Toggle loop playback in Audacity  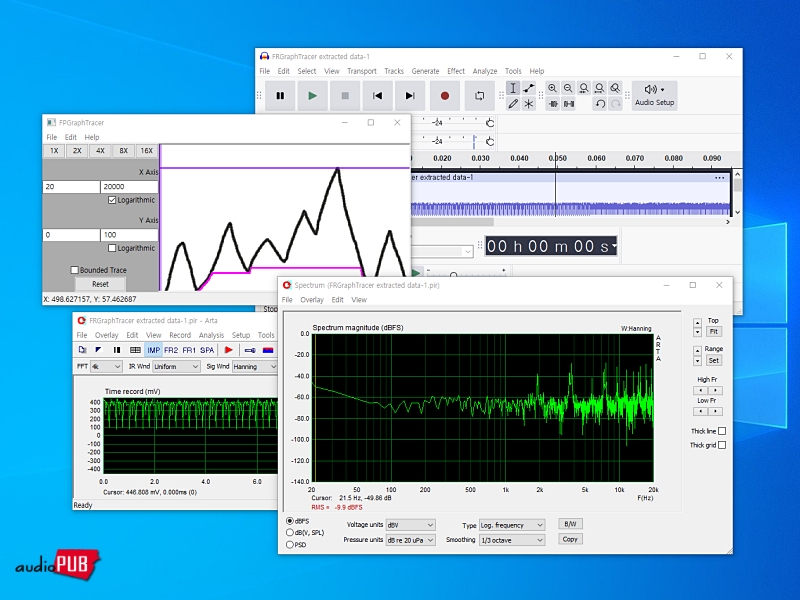(x=480, y=95)
